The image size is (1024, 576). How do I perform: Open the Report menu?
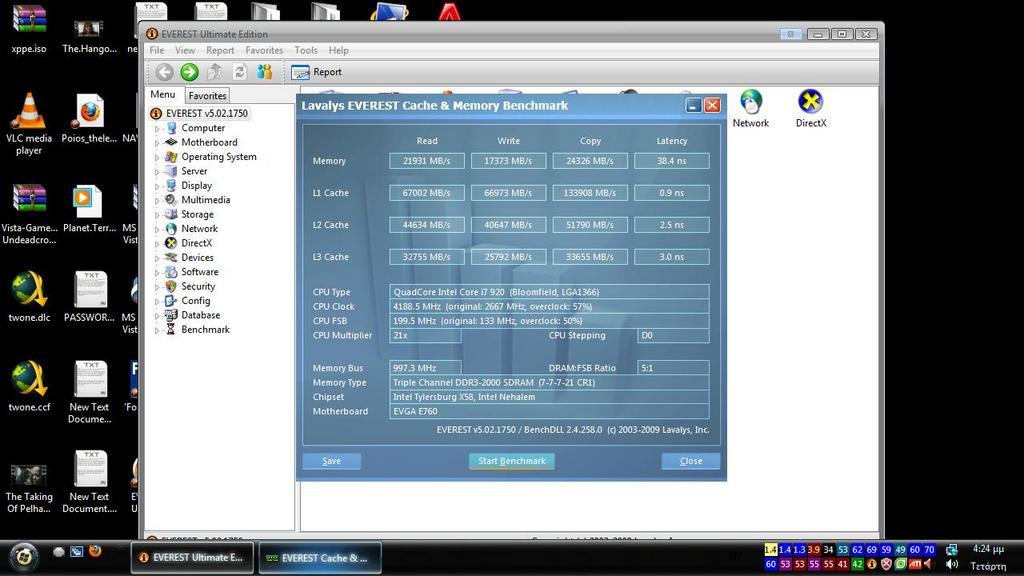tap(220, 50)
